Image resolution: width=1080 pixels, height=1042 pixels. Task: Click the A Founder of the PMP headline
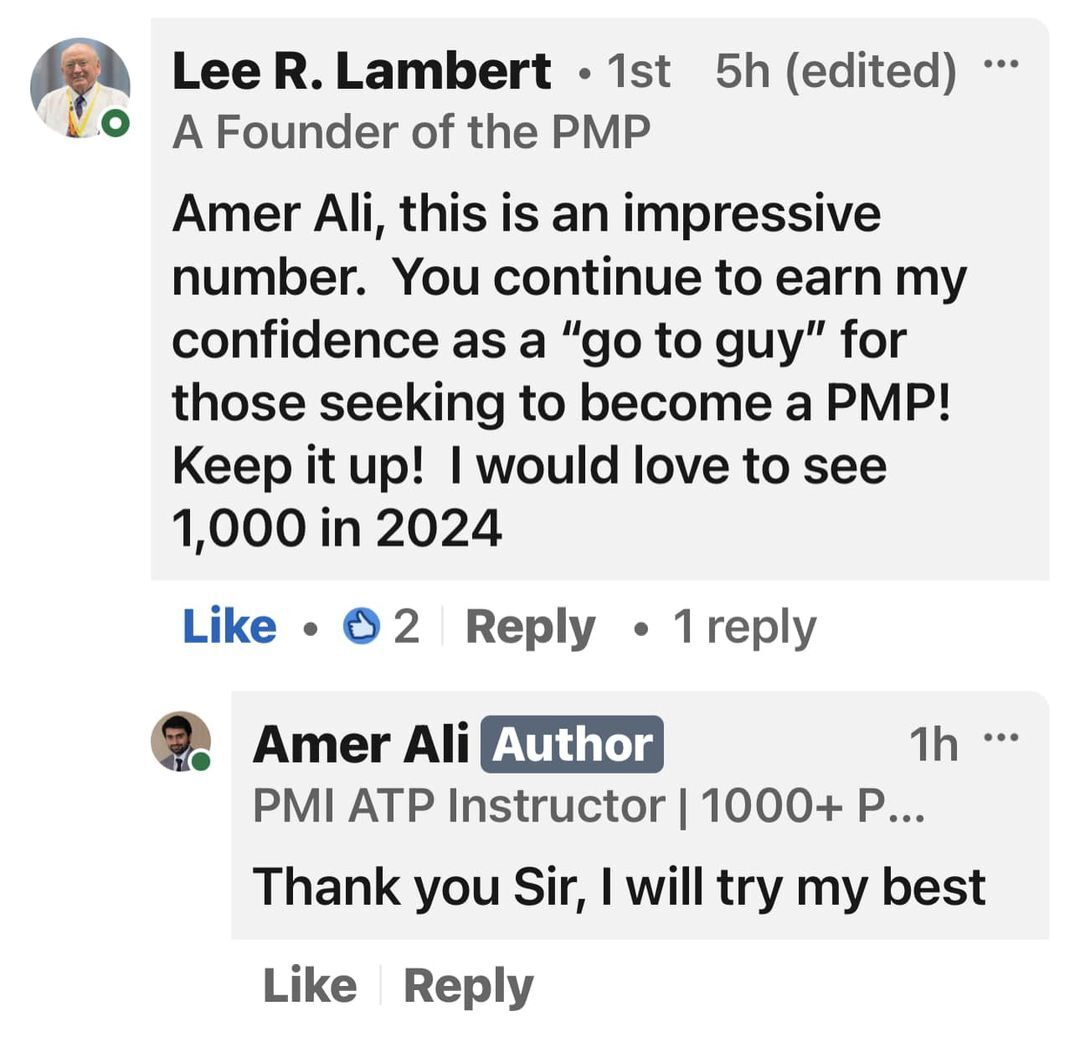click(x=411, y=132)
